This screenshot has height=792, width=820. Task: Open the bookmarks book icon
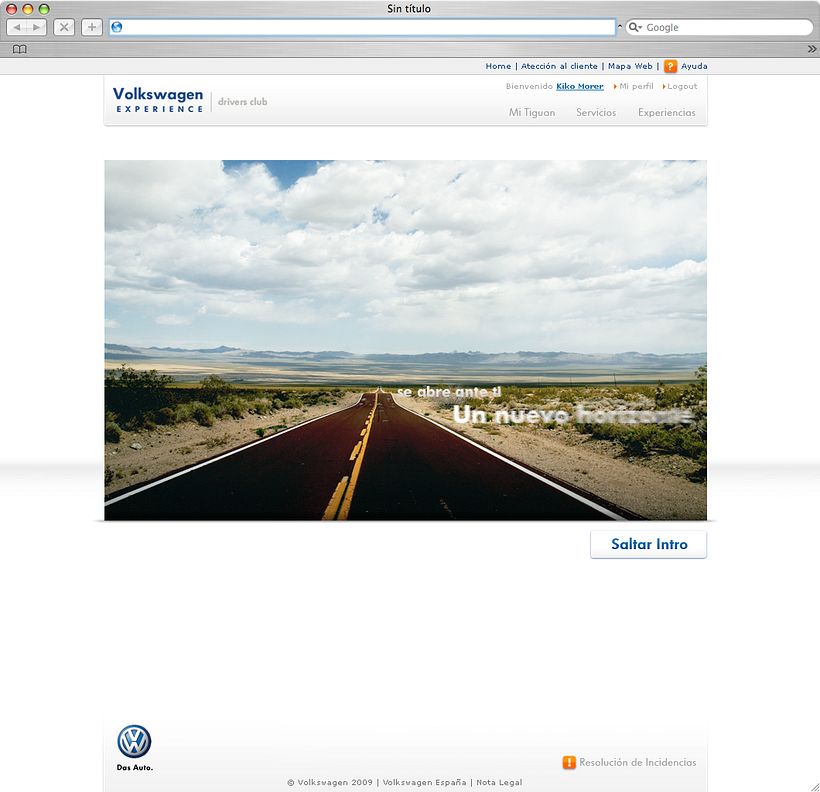pyautogui.click(x=19, y=49)
